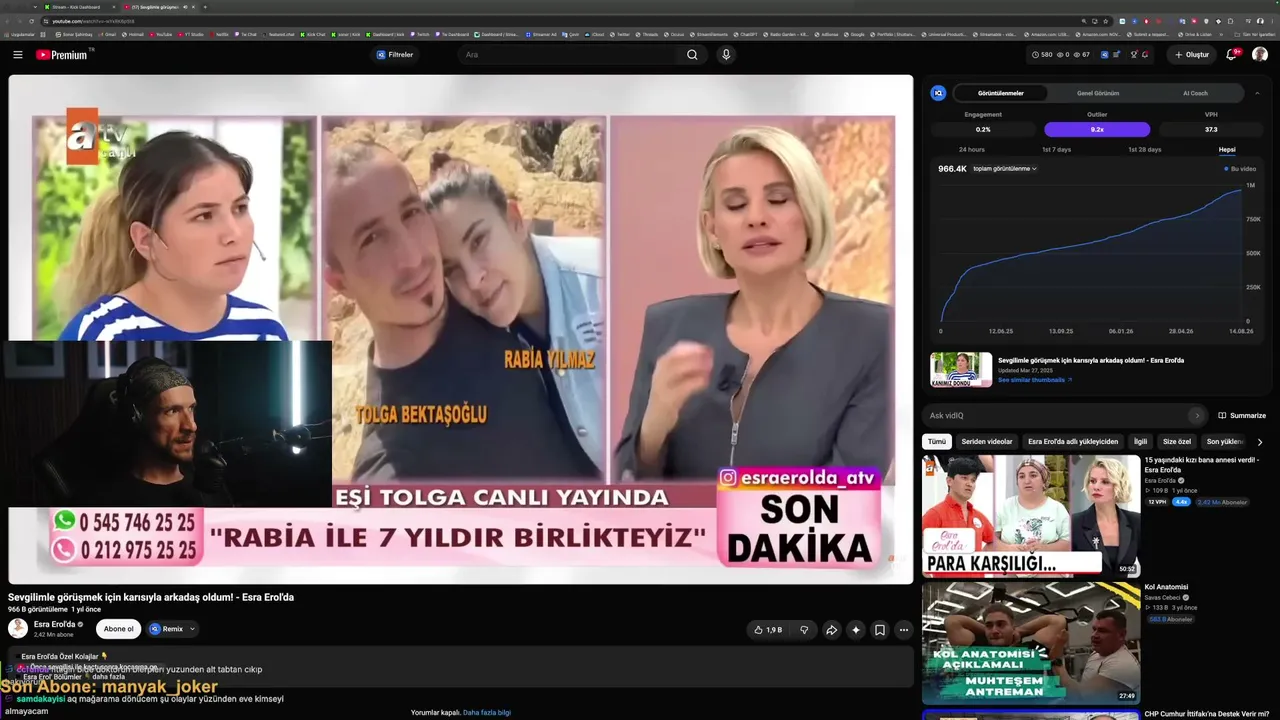Image resolution: width=1280 pixels, height=720 pixels.
Task: Open 'Daha fazla bilgi' comments link
Action: (x=487, y=712)
